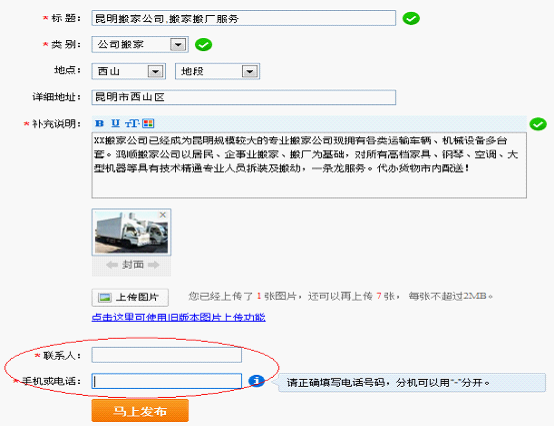Apply bold formatting in description toolbar
This screenshot has width=554, height=426.
(100, 123)
